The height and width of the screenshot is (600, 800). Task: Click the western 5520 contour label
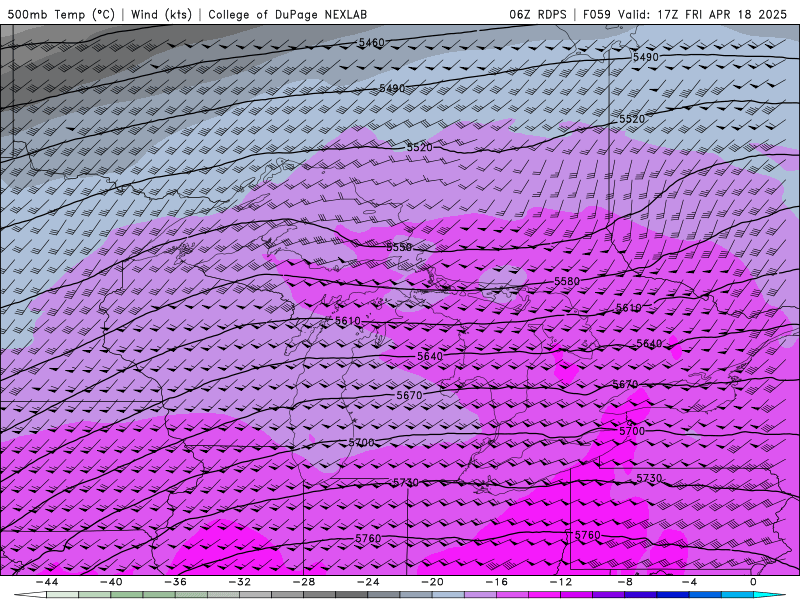[419, 147]
